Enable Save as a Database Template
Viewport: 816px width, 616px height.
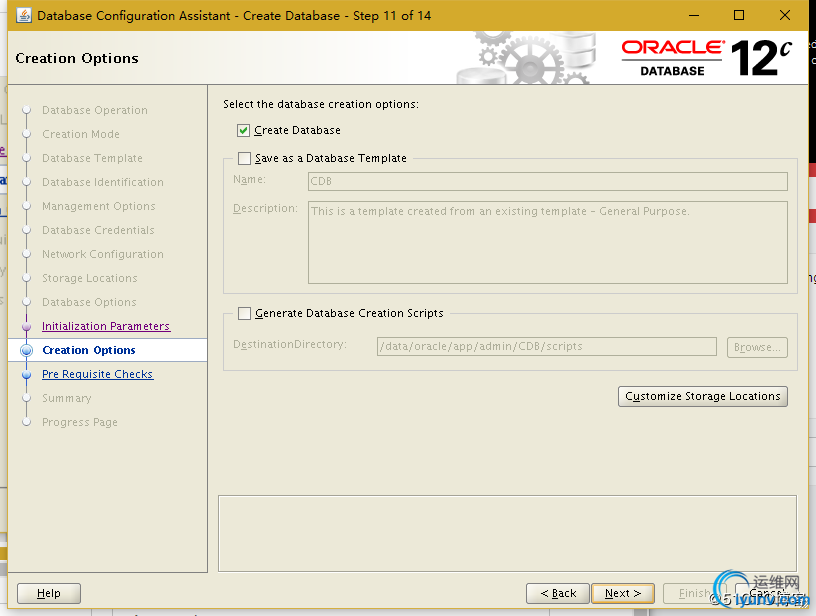click(244, 158)
